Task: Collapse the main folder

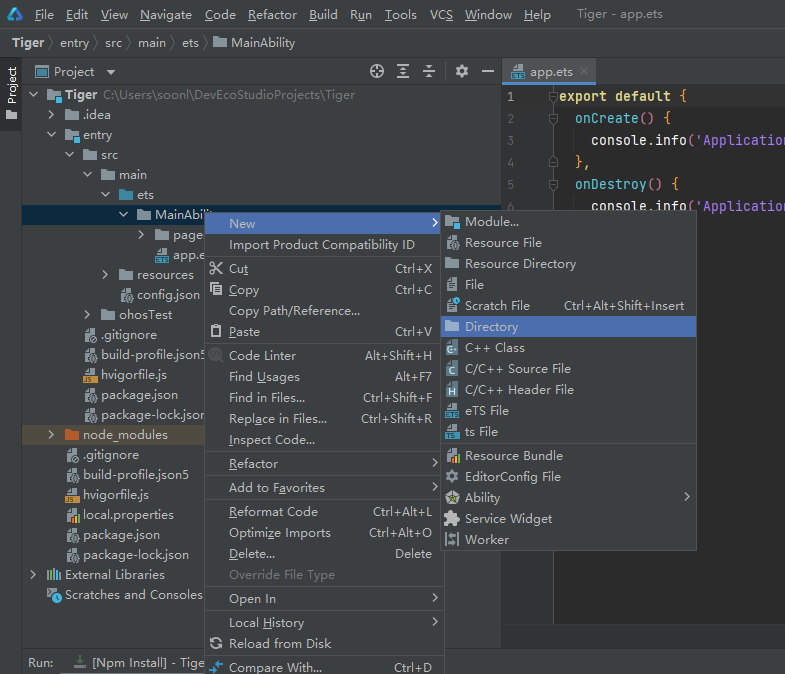Action: (88, 174)
